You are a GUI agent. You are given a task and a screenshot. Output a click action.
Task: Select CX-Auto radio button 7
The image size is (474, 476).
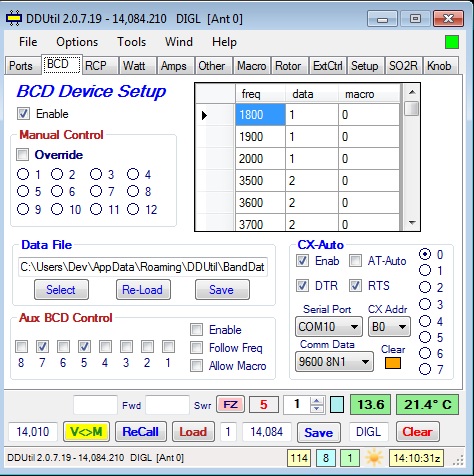point(425,369)
